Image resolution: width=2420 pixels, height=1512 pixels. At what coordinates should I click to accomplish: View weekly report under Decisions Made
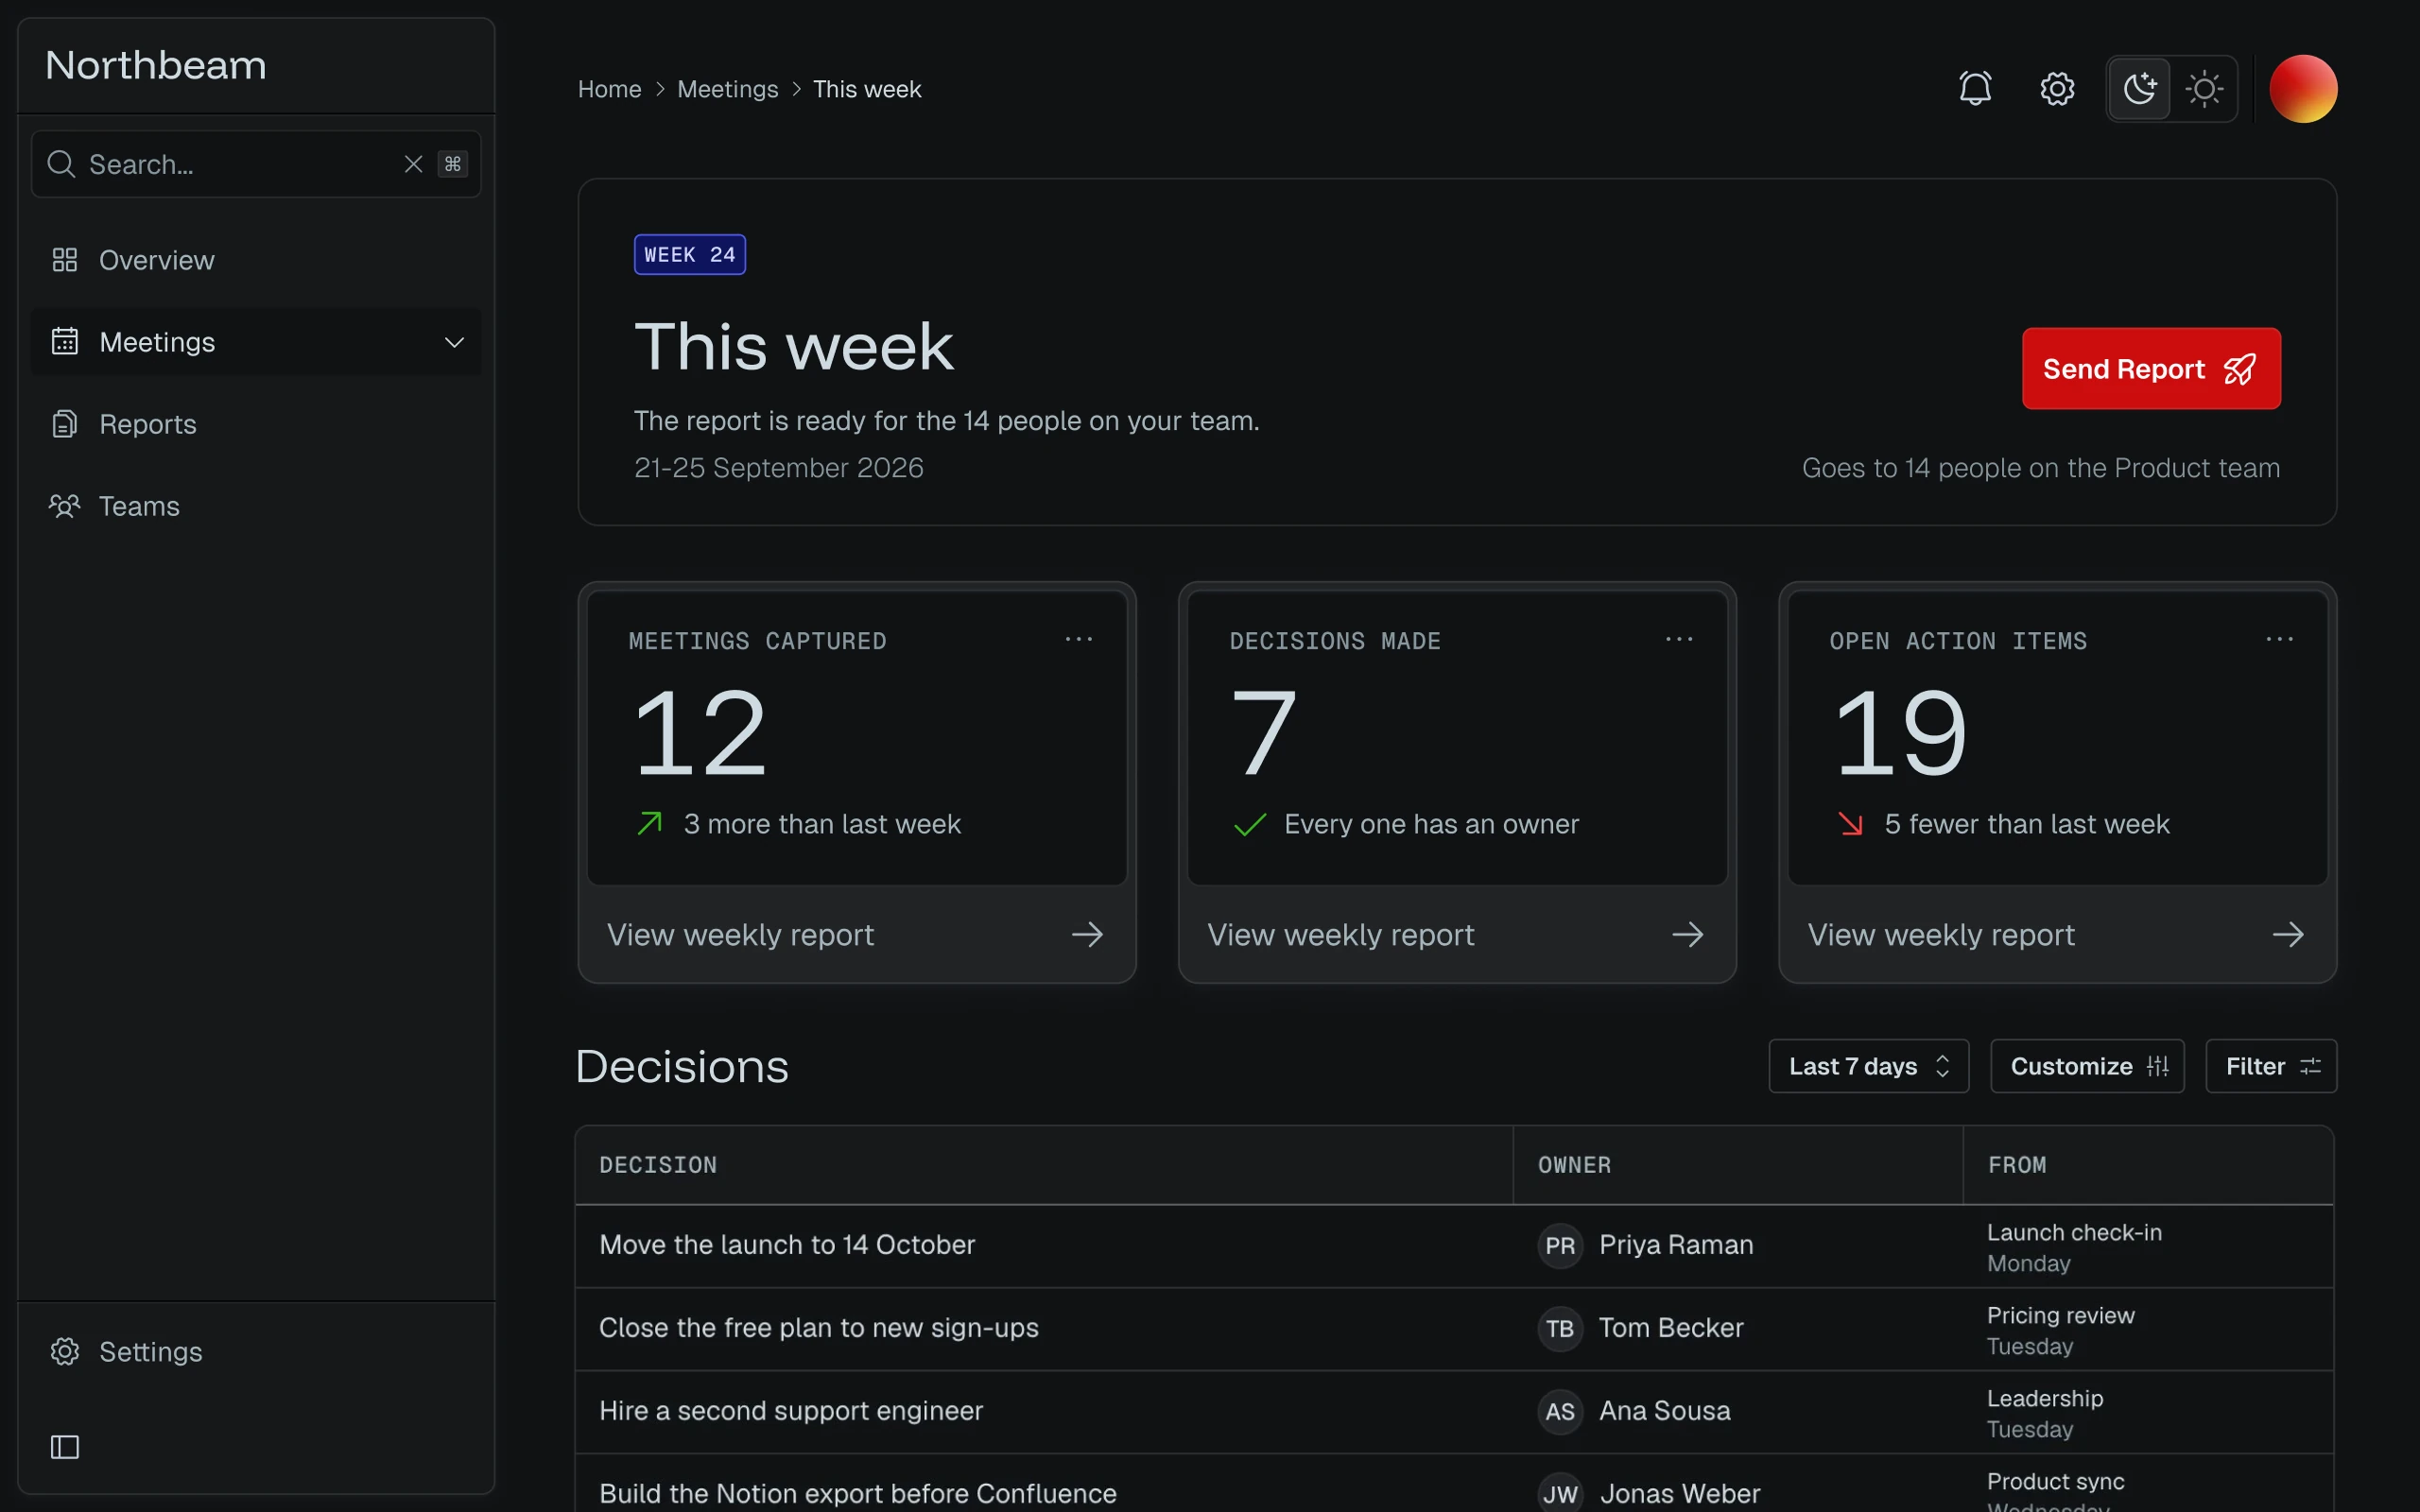click(1456, 934)
